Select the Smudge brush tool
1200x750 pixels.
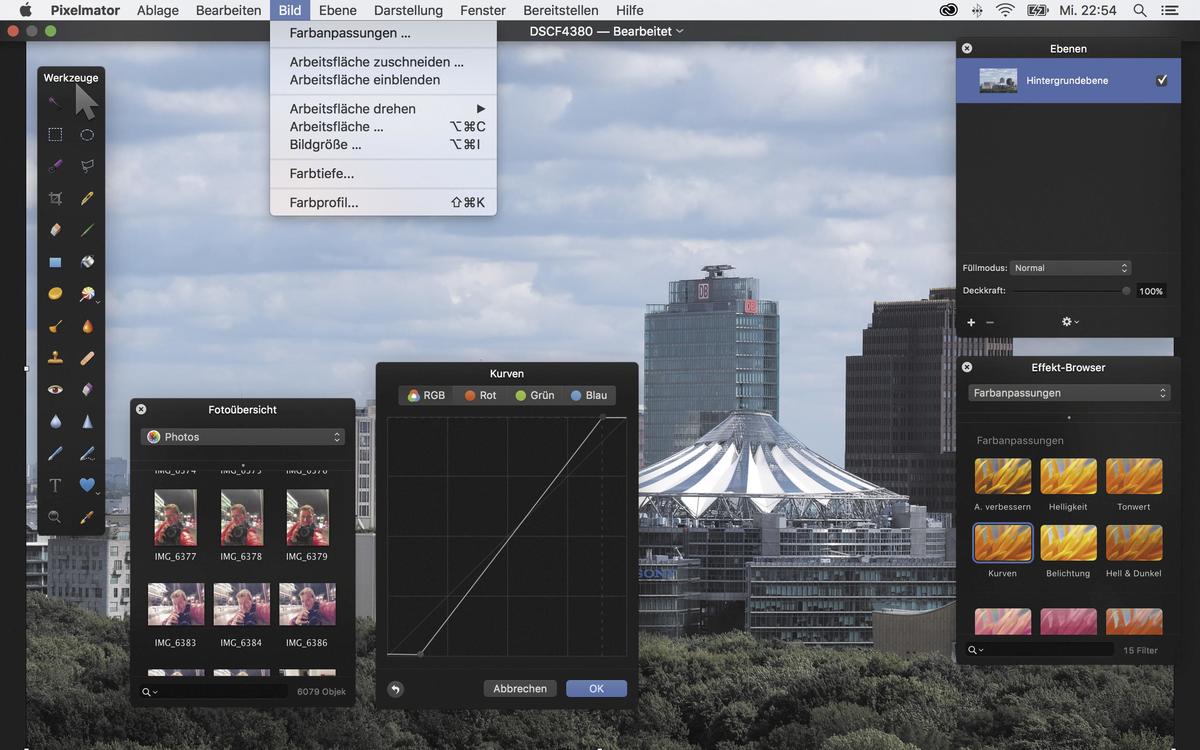point(55,326)
